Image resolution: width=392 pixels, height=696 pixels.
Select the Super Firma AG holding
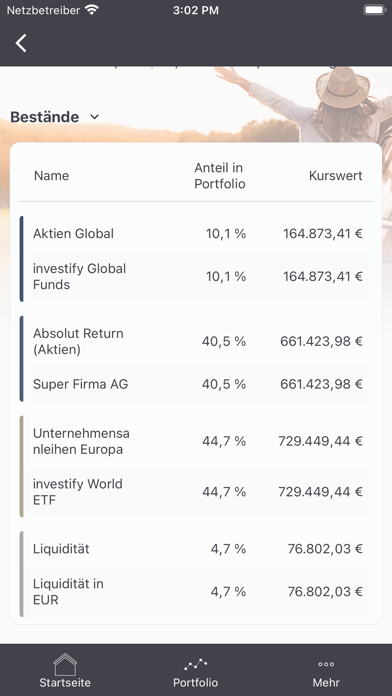(196, 384)
